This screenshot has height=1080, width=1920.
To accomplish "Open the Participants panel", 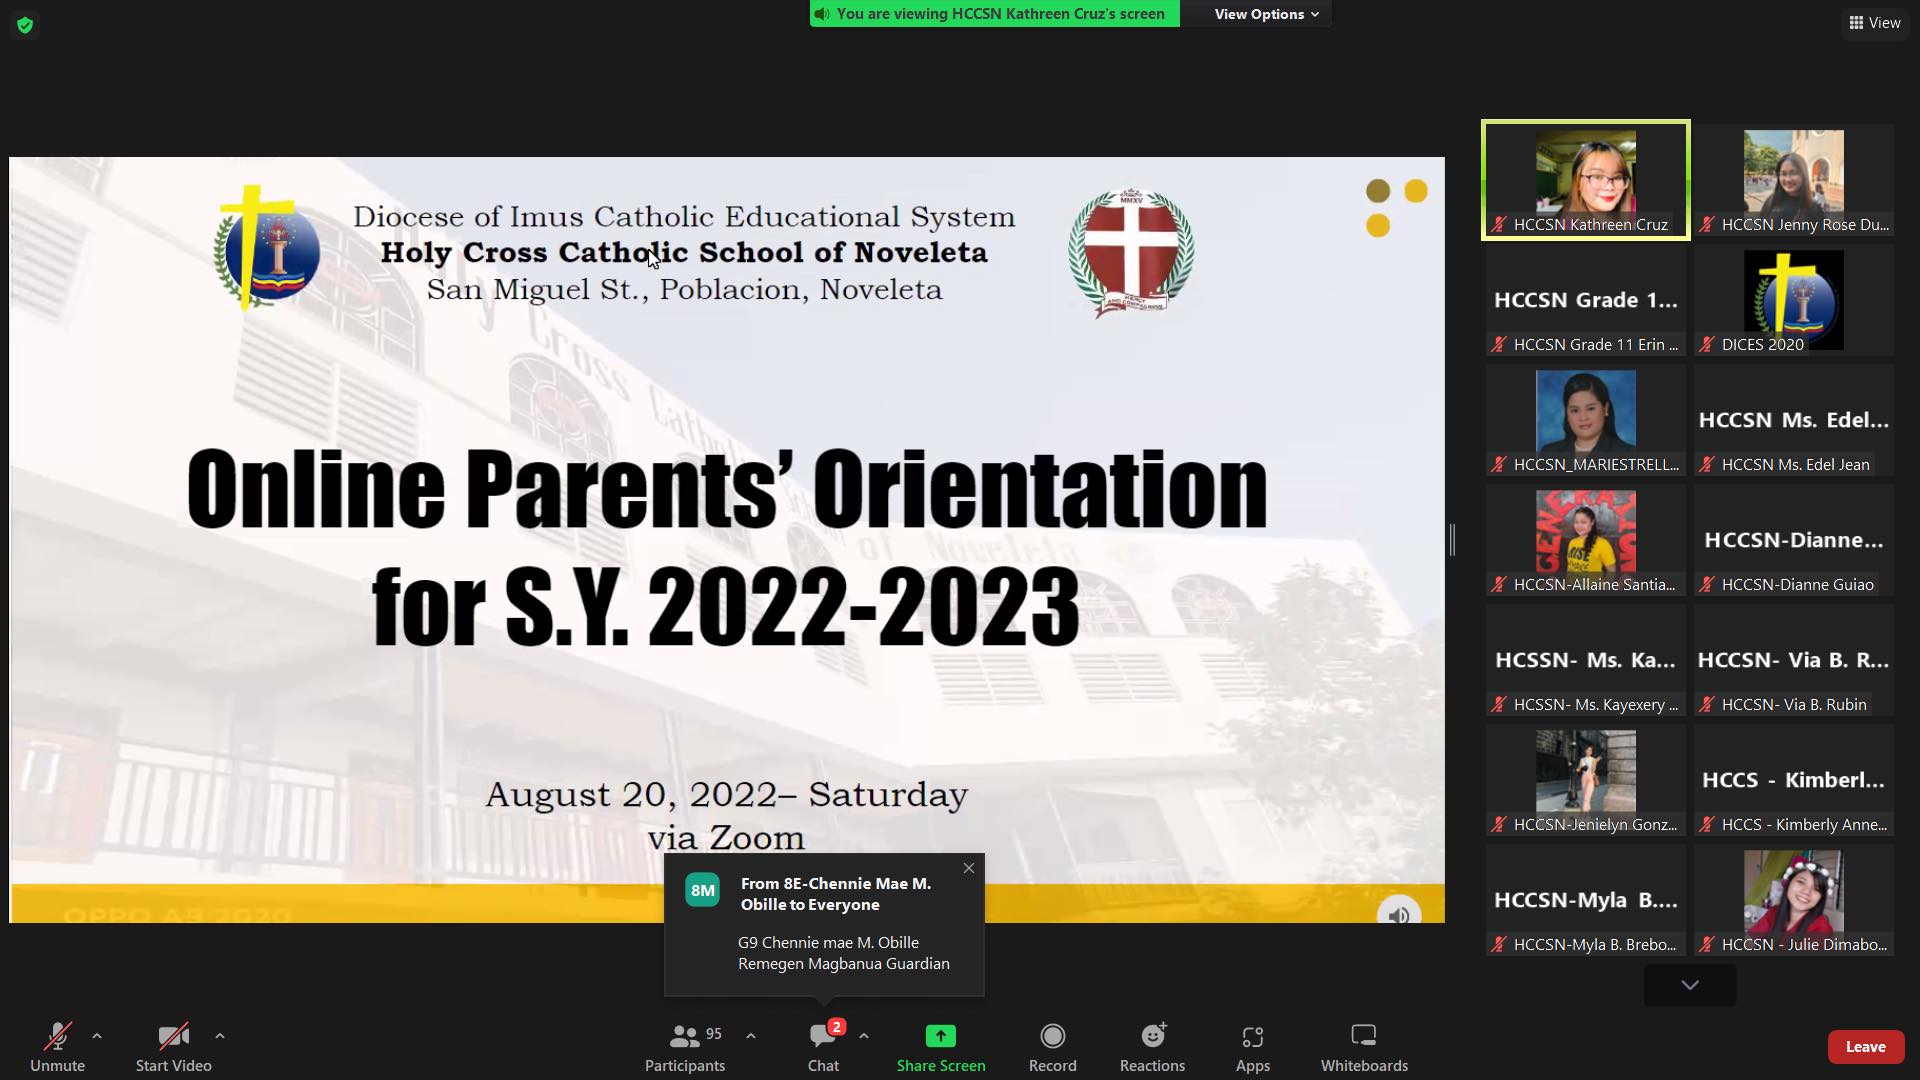I will (x=685, y=1046).
